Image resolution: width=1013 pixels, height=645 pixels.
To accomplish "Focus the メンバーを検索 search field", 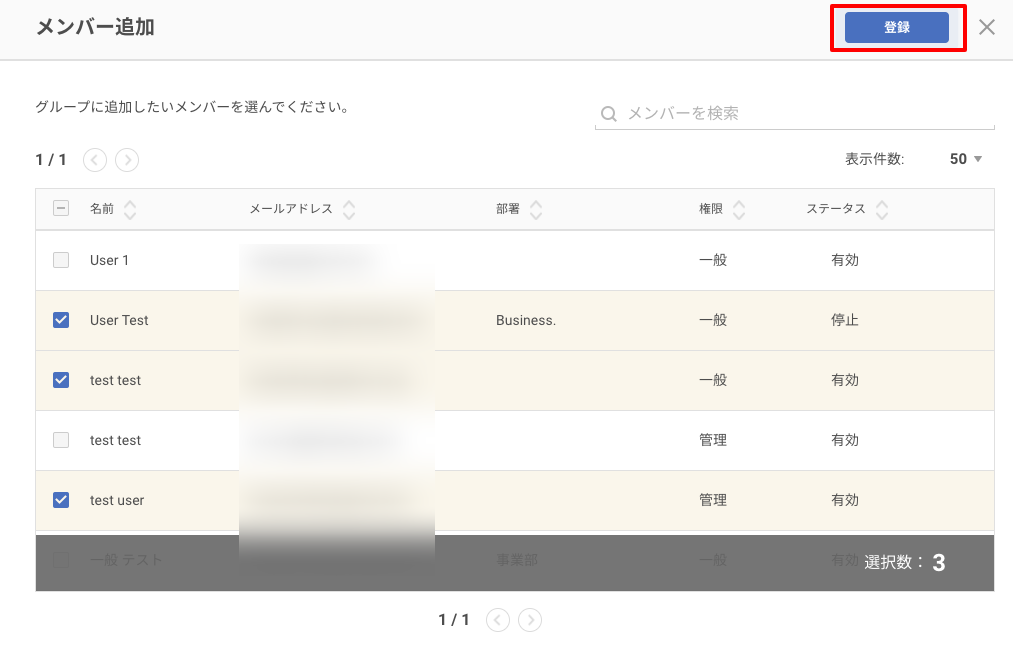I will tap(794, 114).
